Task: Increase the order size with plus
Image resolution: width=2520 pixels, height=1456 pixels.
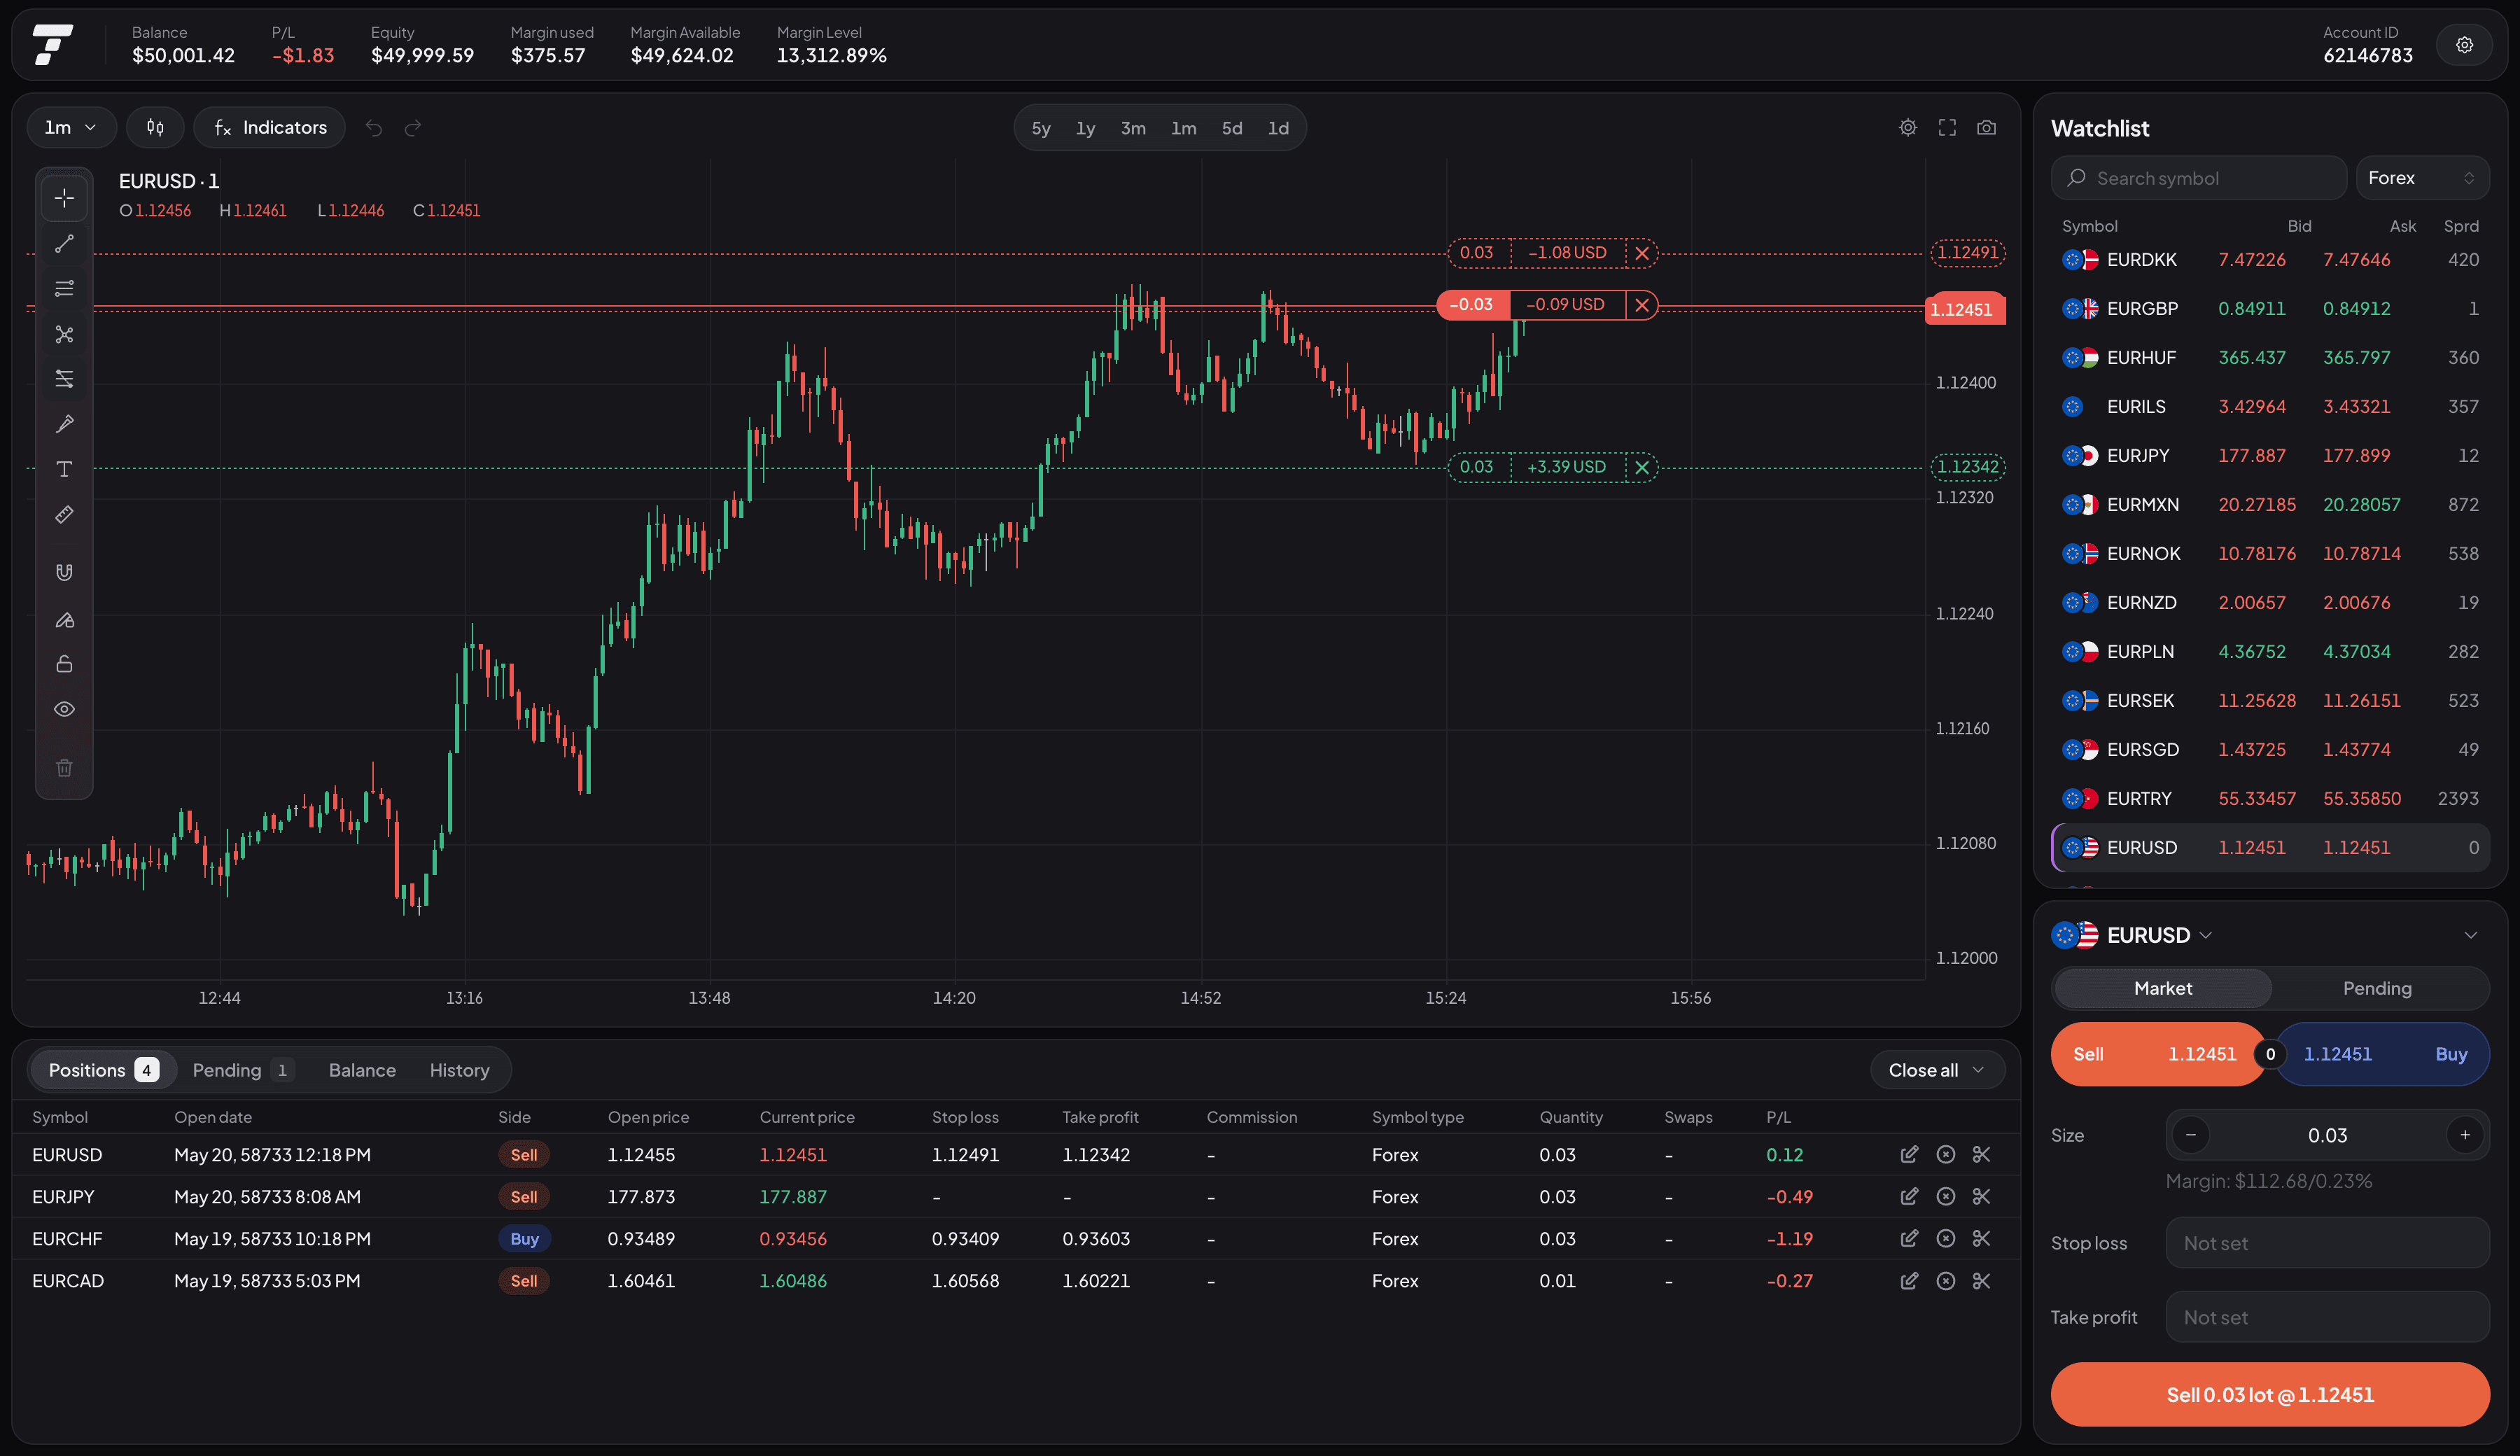Action: click(2465, 1135)
